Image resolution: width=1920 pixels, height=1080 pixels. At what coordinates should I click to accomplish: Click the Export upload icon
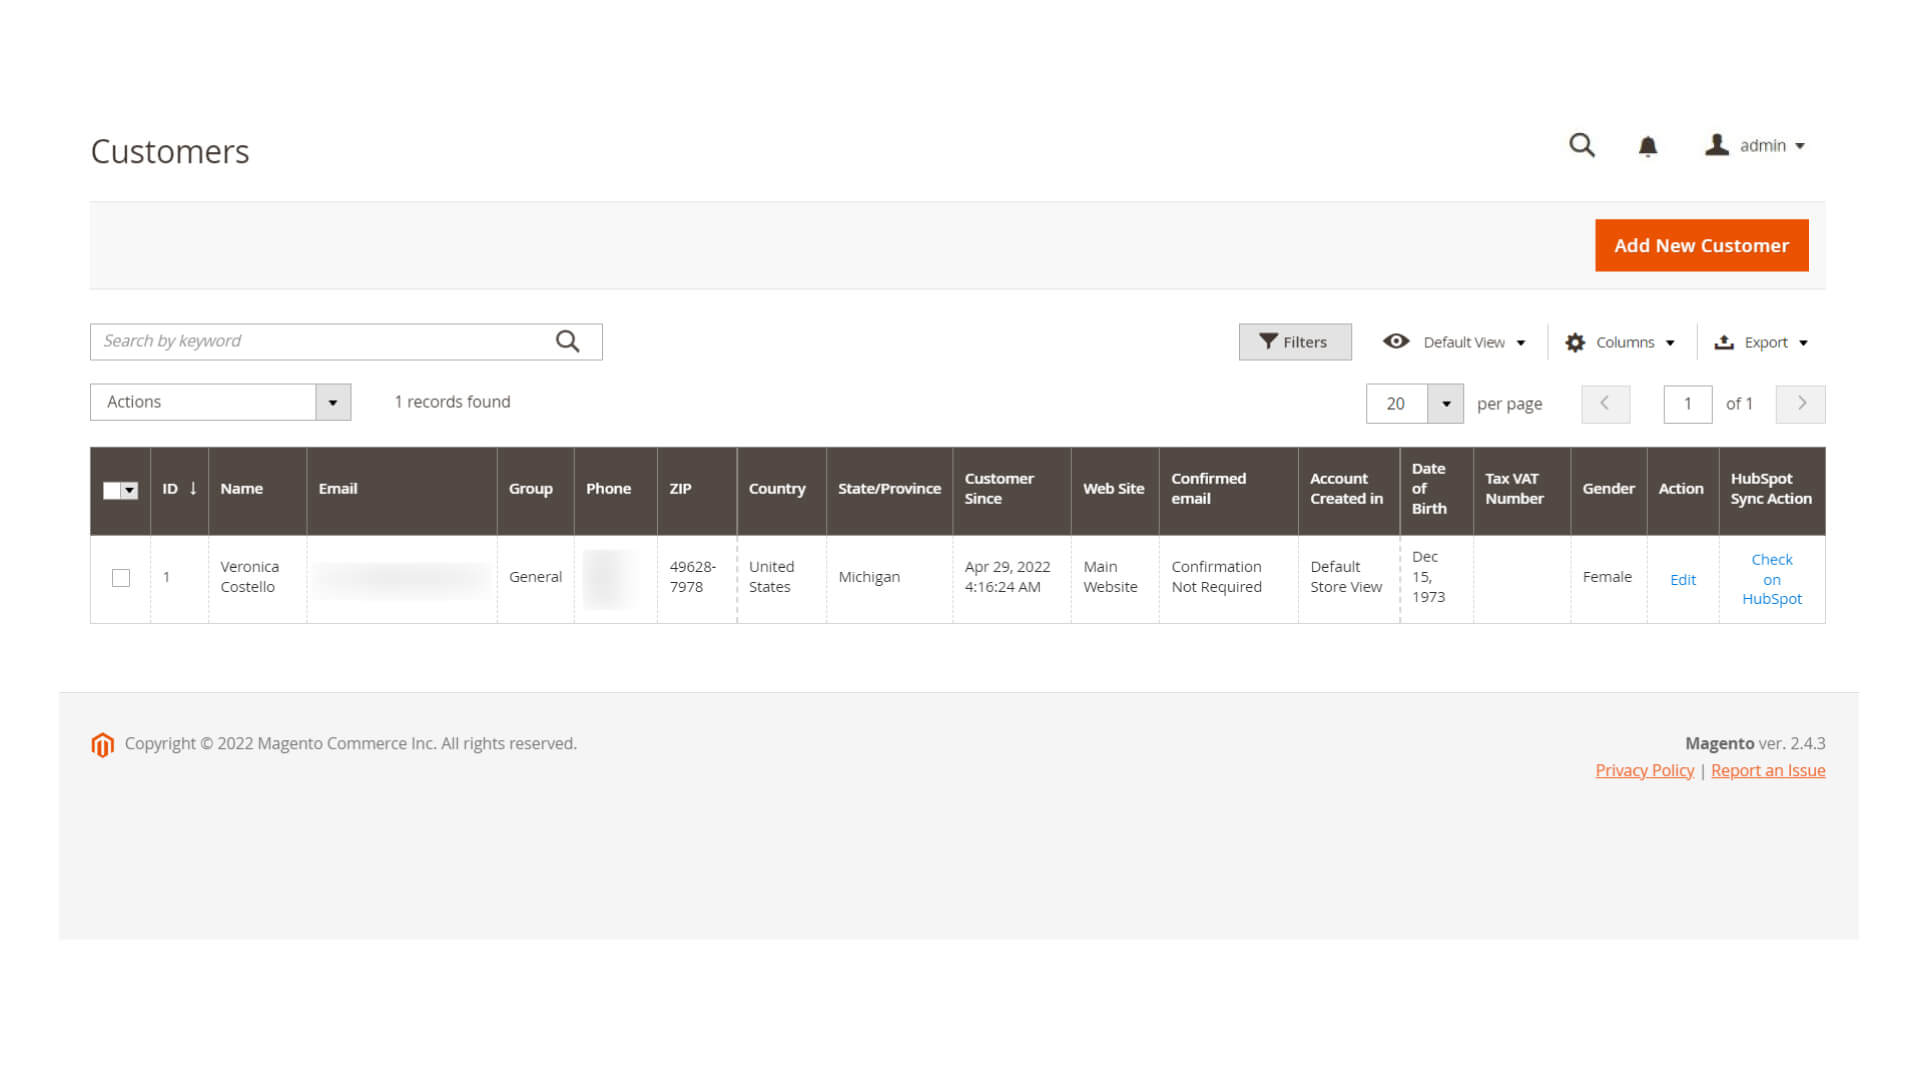(1724, 343)
